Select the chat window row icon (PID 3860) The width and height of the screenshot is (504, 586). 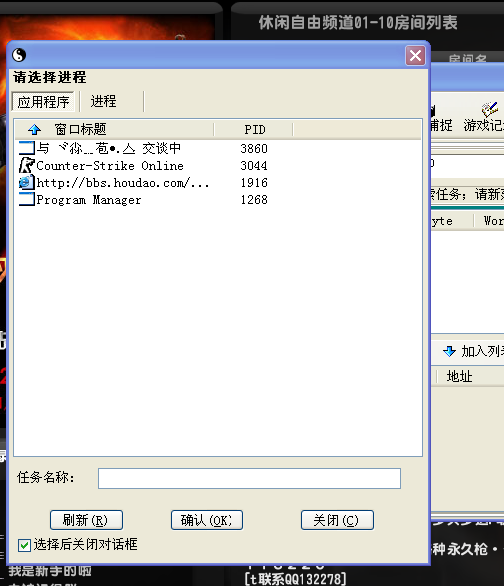(27, 148)
